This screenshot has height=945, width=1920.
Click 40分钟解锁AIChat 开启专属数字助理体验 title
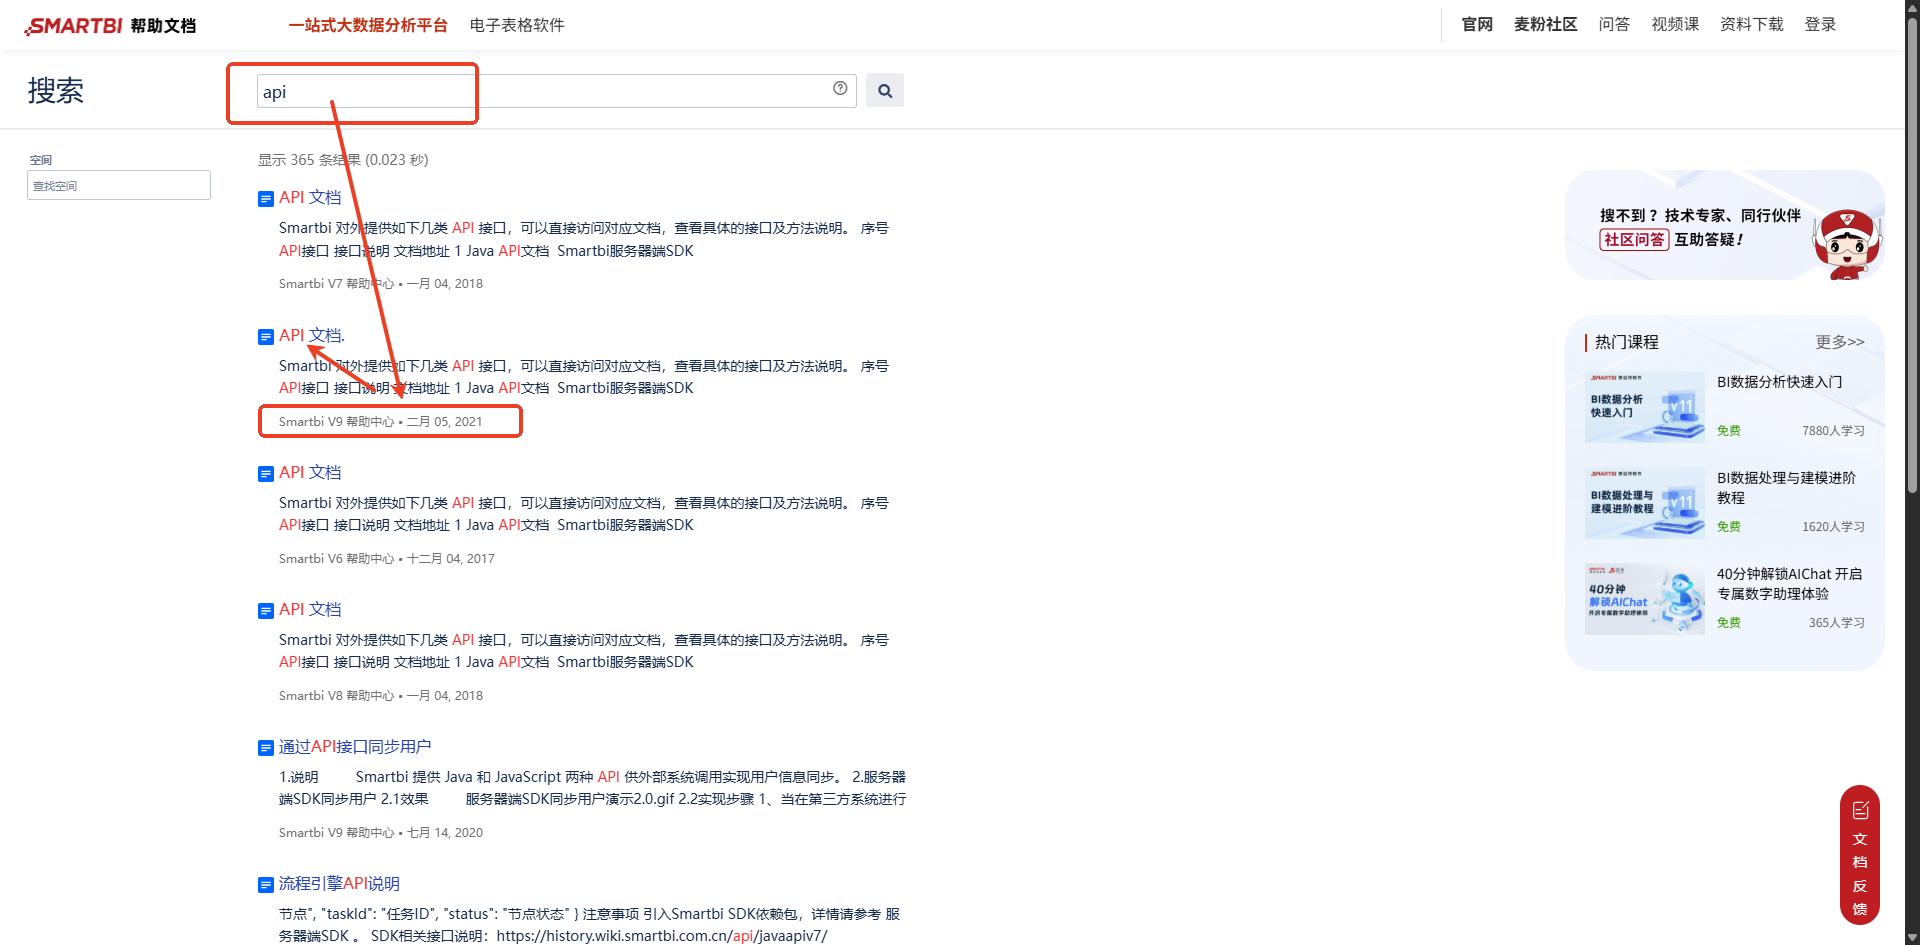(1790, 584)
